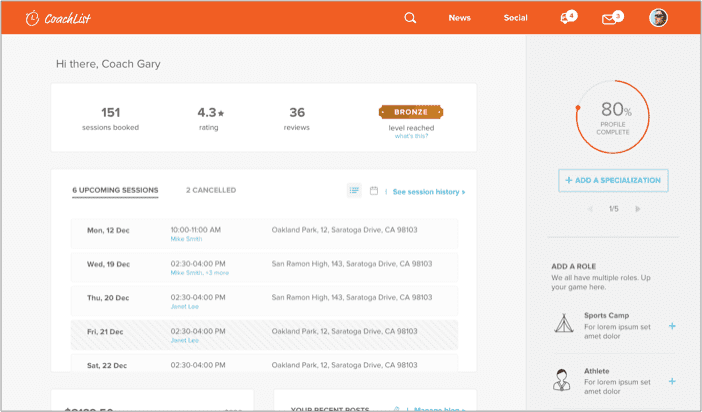Open chat notifications with badge 4
The width and height of the screenshot is (702, 412).
[569, 17]
